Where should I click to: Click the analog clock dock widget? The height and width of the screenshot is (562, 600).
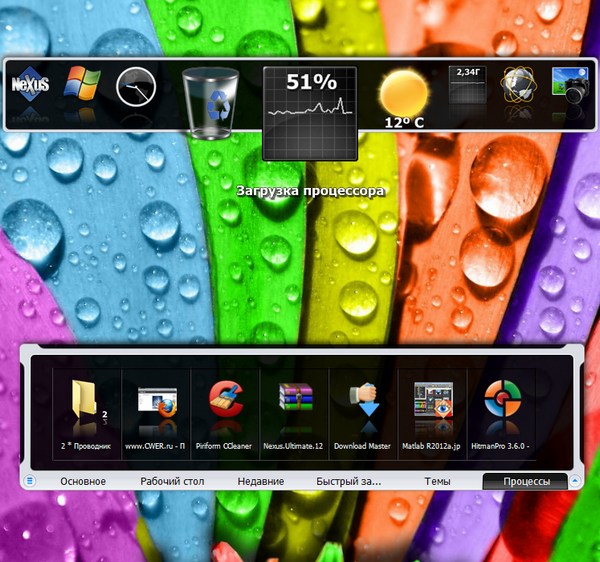click(x=137, y=88)
